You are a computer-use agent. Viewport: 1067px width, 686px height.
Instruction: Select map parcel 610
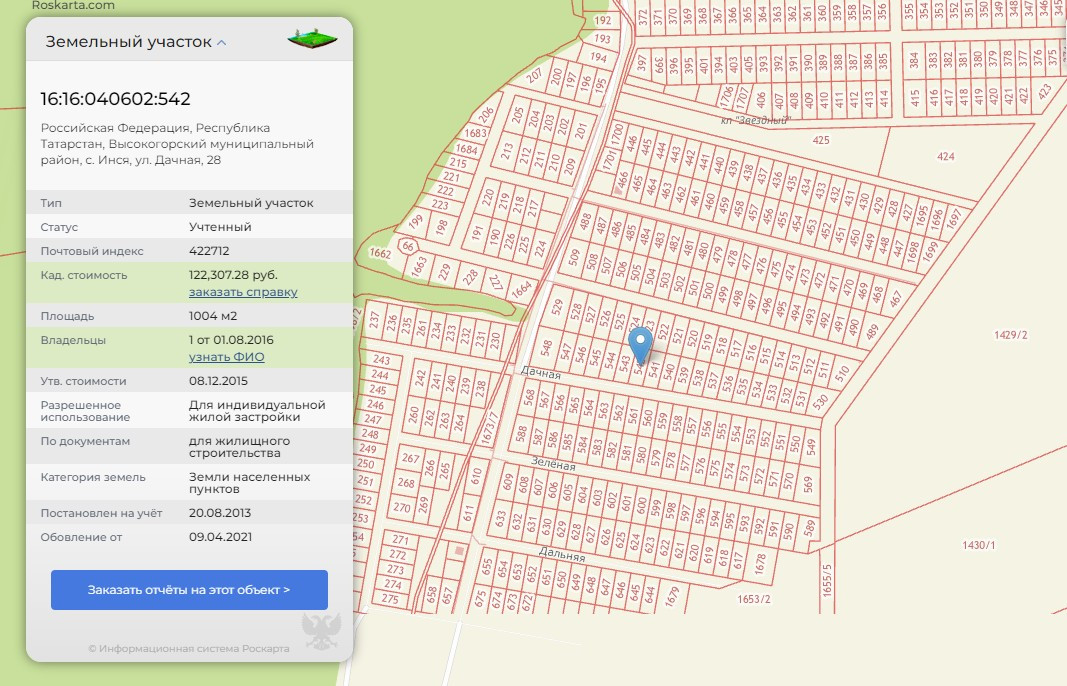pyautogui.click(x=476, y=476)
